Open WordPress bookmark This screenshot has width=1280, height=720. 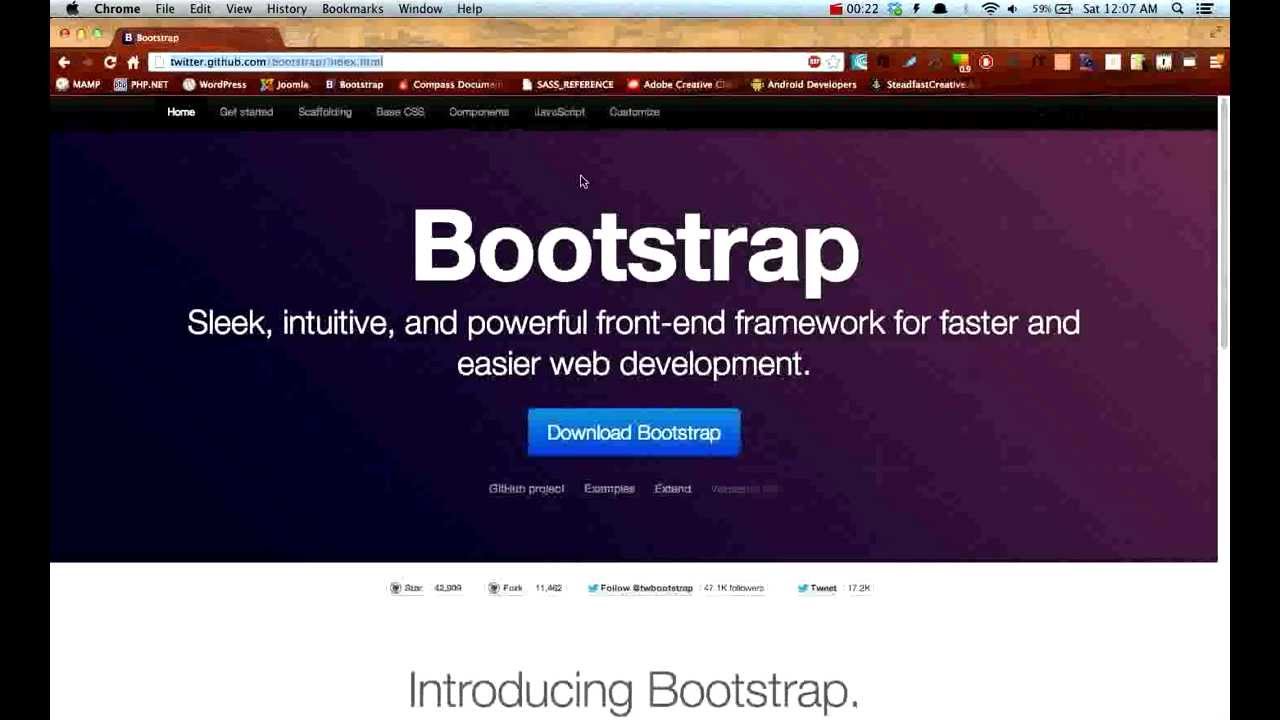pos(214,85)
